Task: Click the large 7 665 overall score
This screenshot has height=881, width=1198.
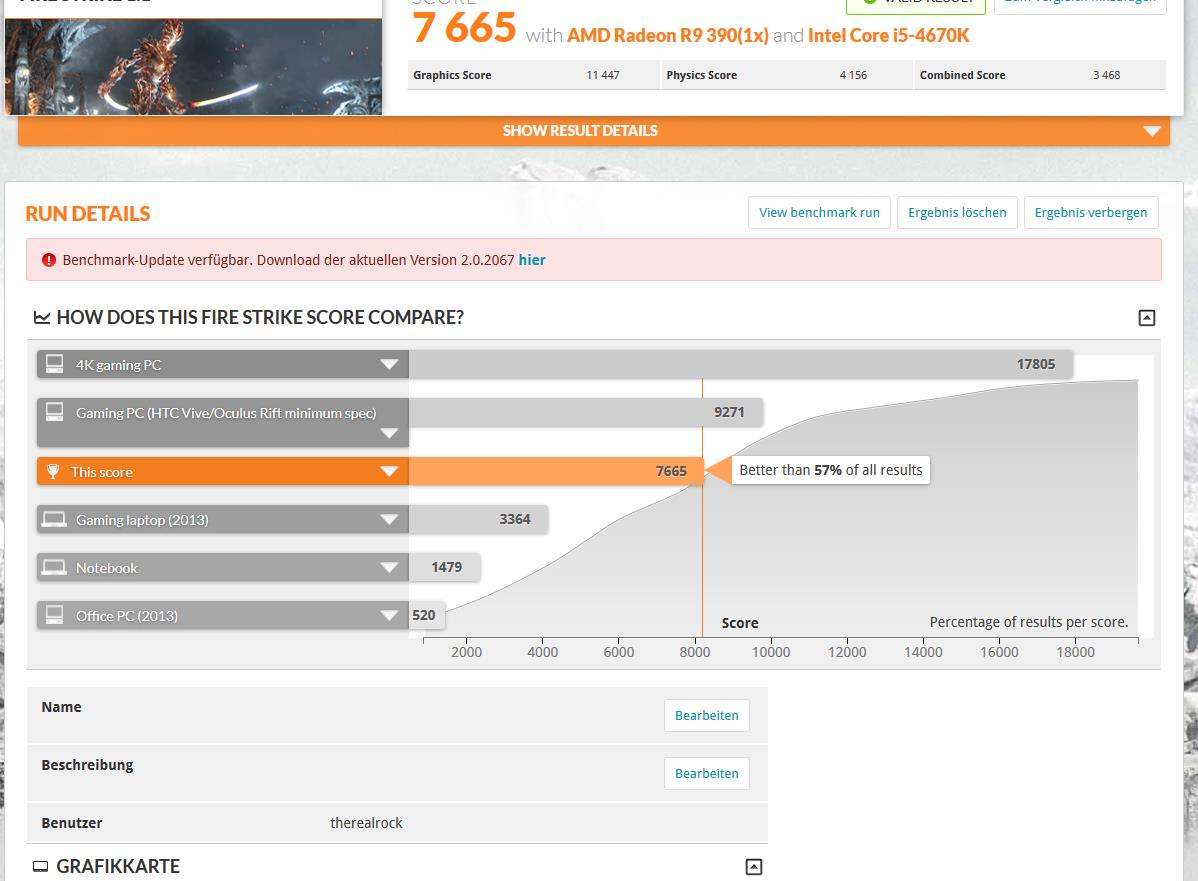Action: [465, 28]
